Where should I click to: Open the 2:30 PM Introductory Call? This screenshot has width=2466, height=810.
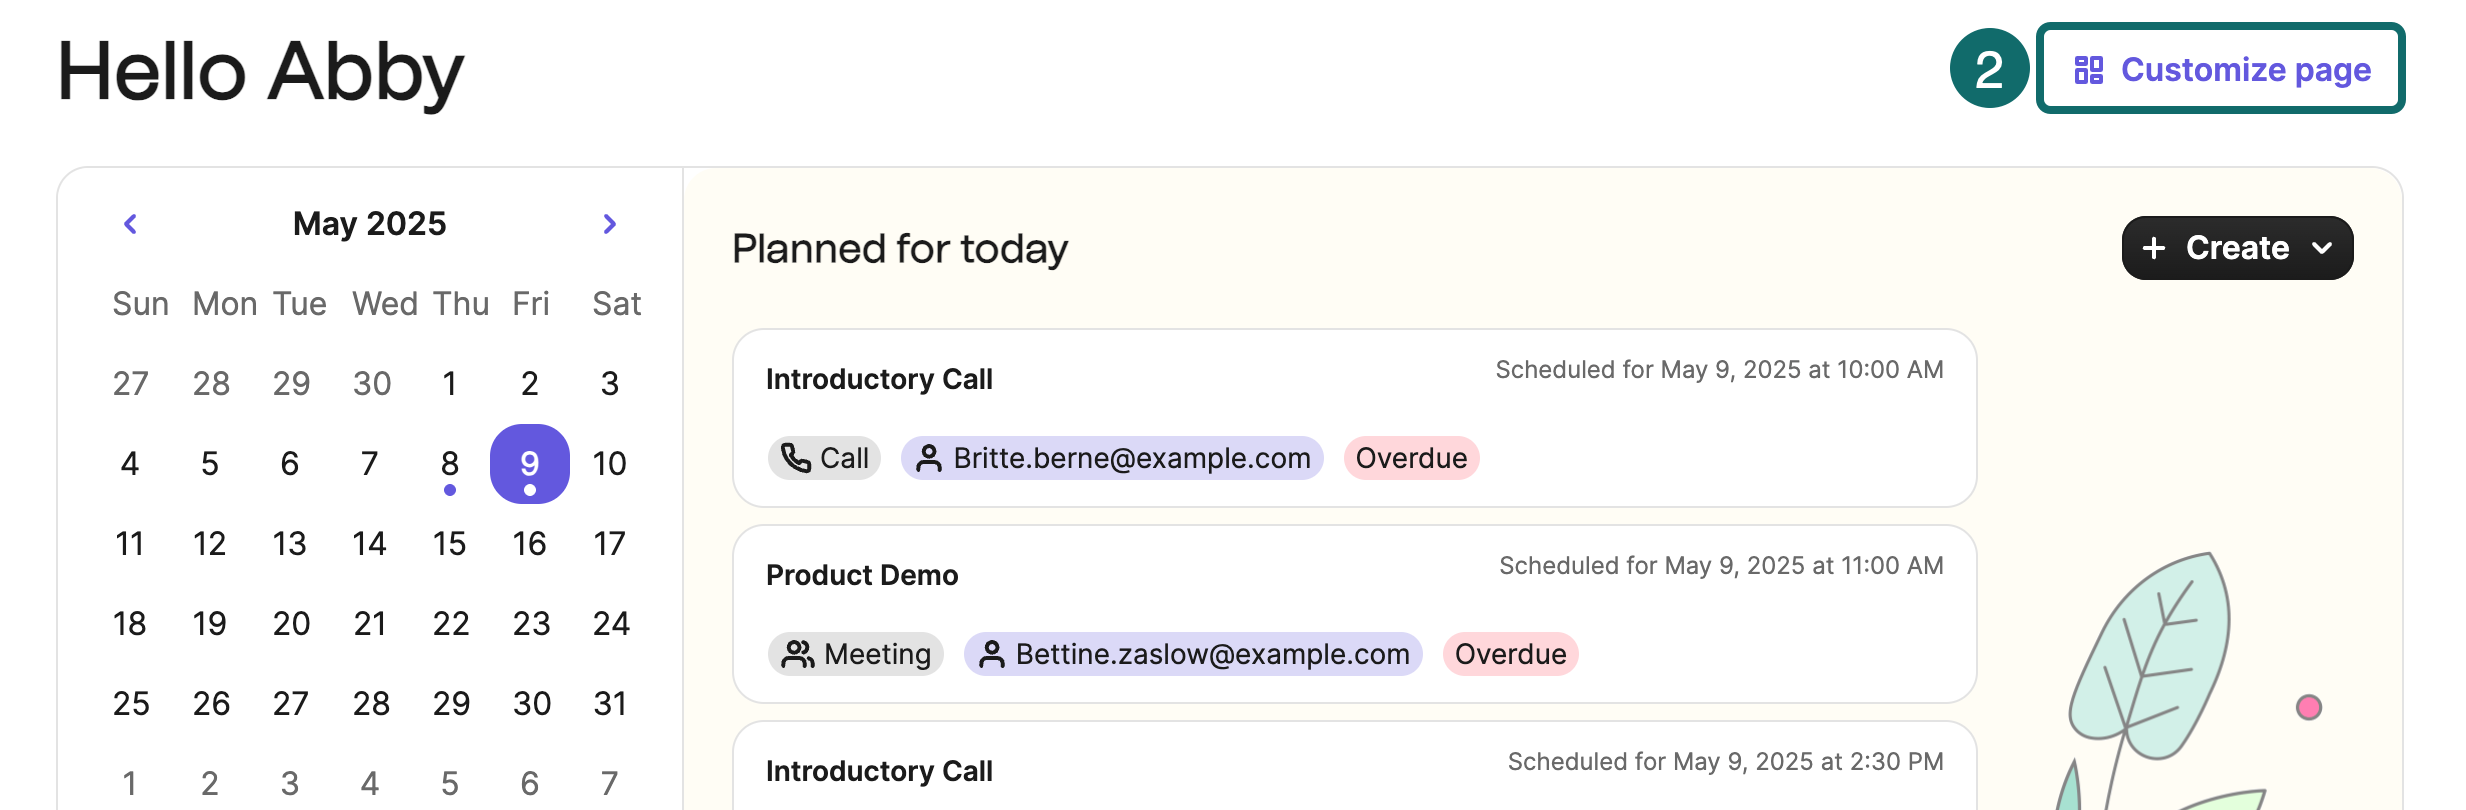pyautogui.click(x=1355, y=767)
